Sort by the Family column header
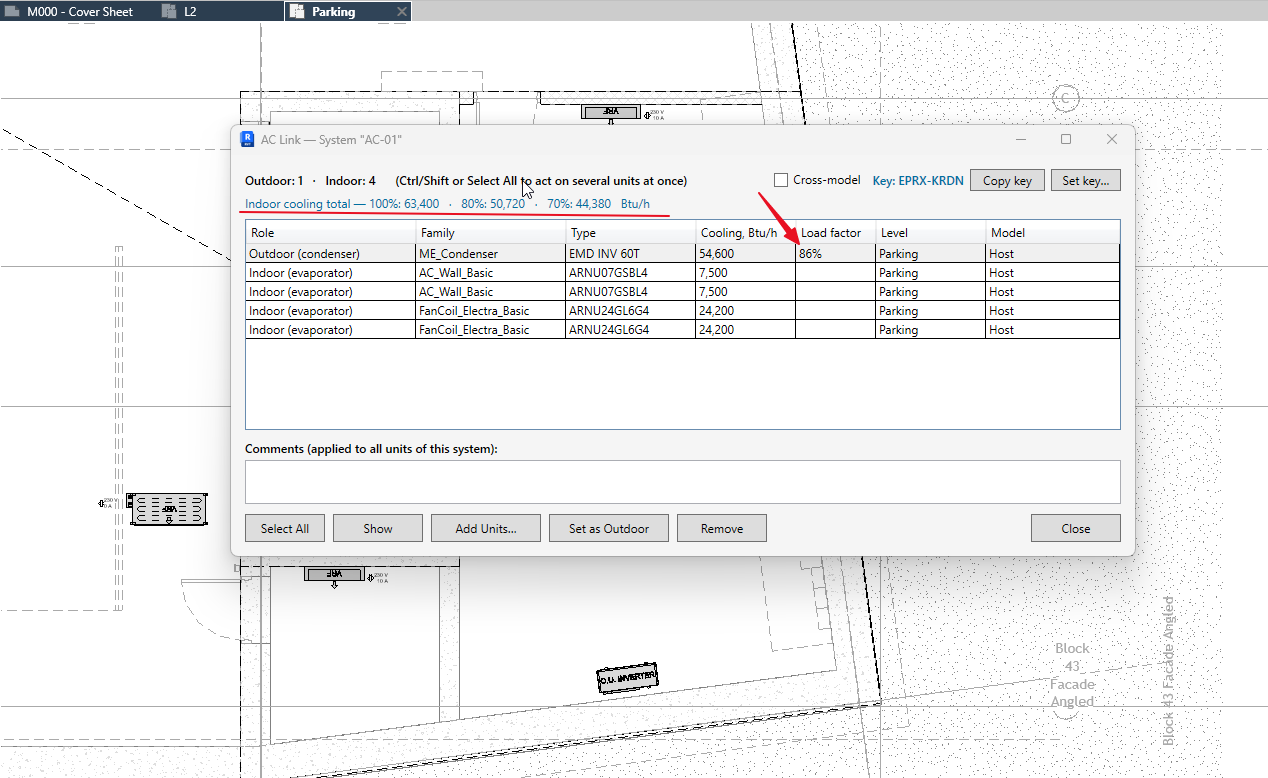Image resolution: width=1268 pixels, height=778 pixels. tap(491, 233)
